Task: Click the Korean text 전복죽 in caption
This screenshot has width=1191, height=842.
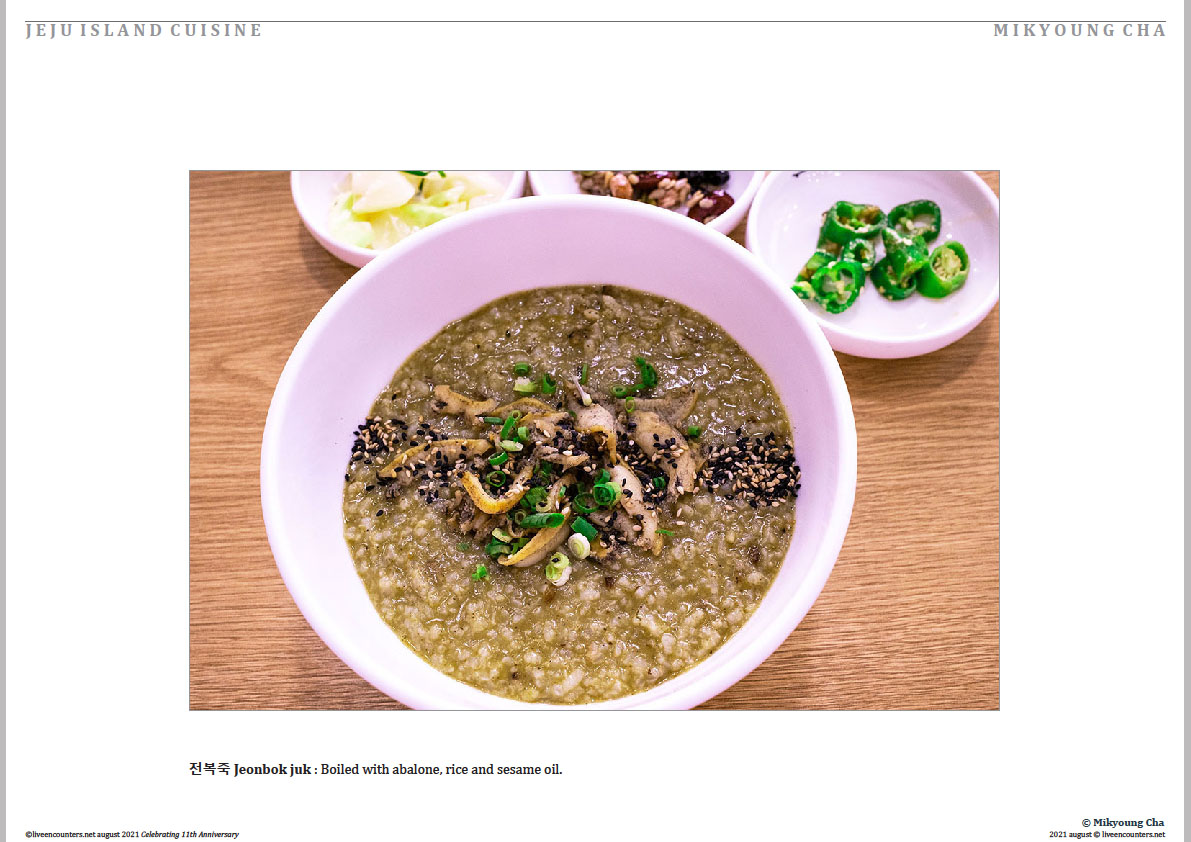Action: (209, 769)
